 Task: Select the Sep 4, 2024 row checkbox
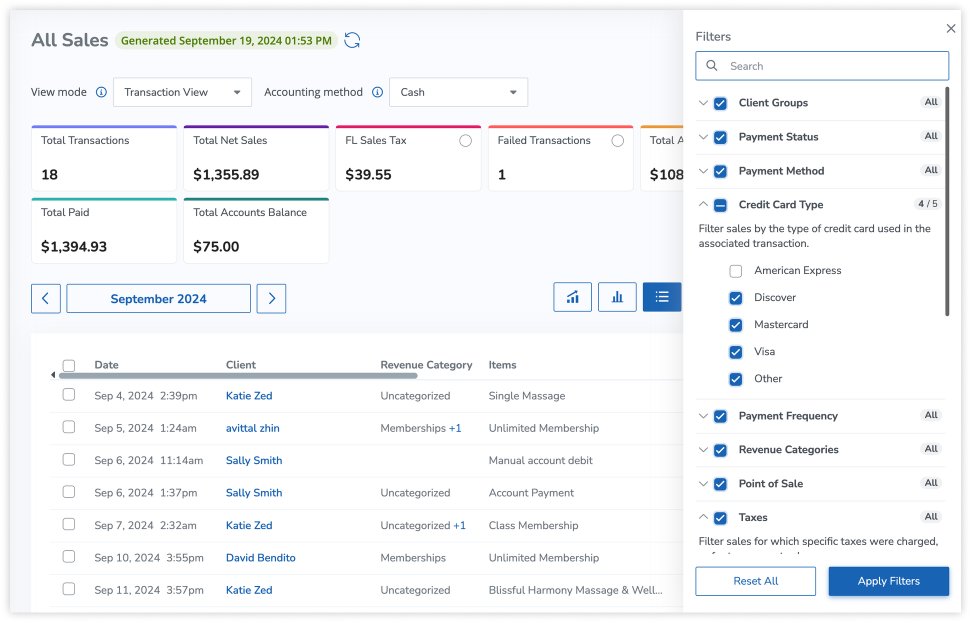(x=69, y=394)
